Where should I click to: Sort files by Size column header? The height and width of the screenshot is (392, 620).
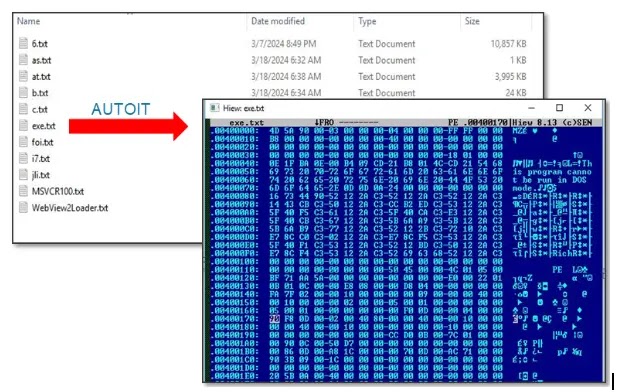(472, 21)
